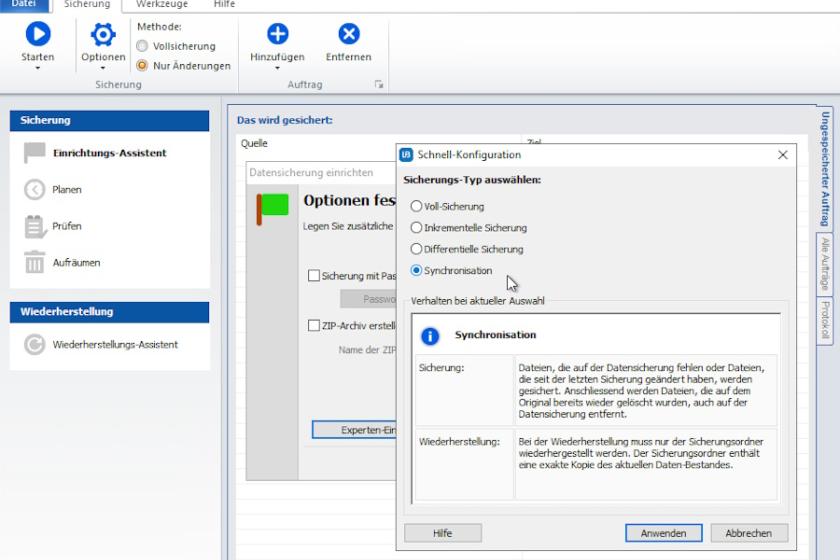Click the Aufräumen trash icon
Viewport: 840px width, 560px height.
coord(35,262)
